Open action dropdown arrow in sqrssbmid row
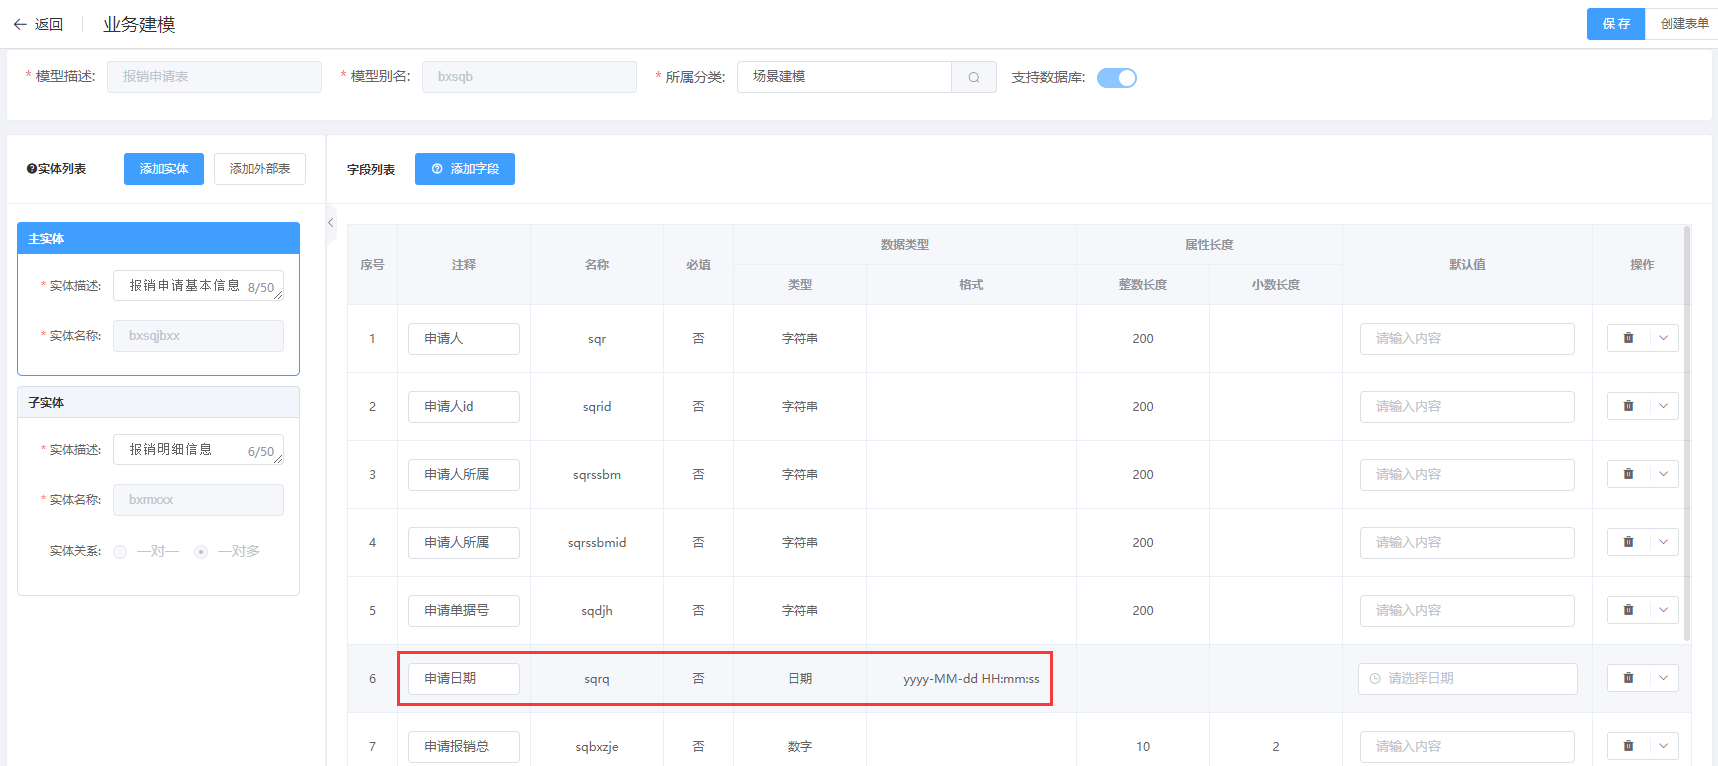The image size is (1718, 766). coord(1663,542)
